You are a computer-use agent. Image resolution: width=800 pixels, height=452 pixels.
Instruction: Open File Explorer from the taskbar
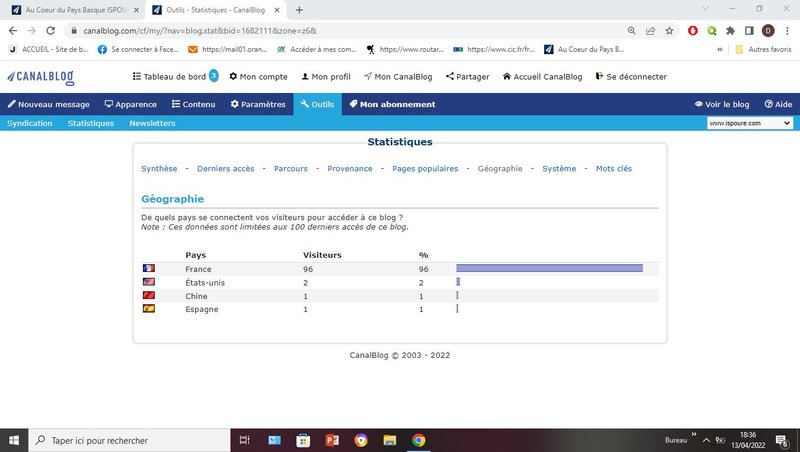click(x=390, y=440)
